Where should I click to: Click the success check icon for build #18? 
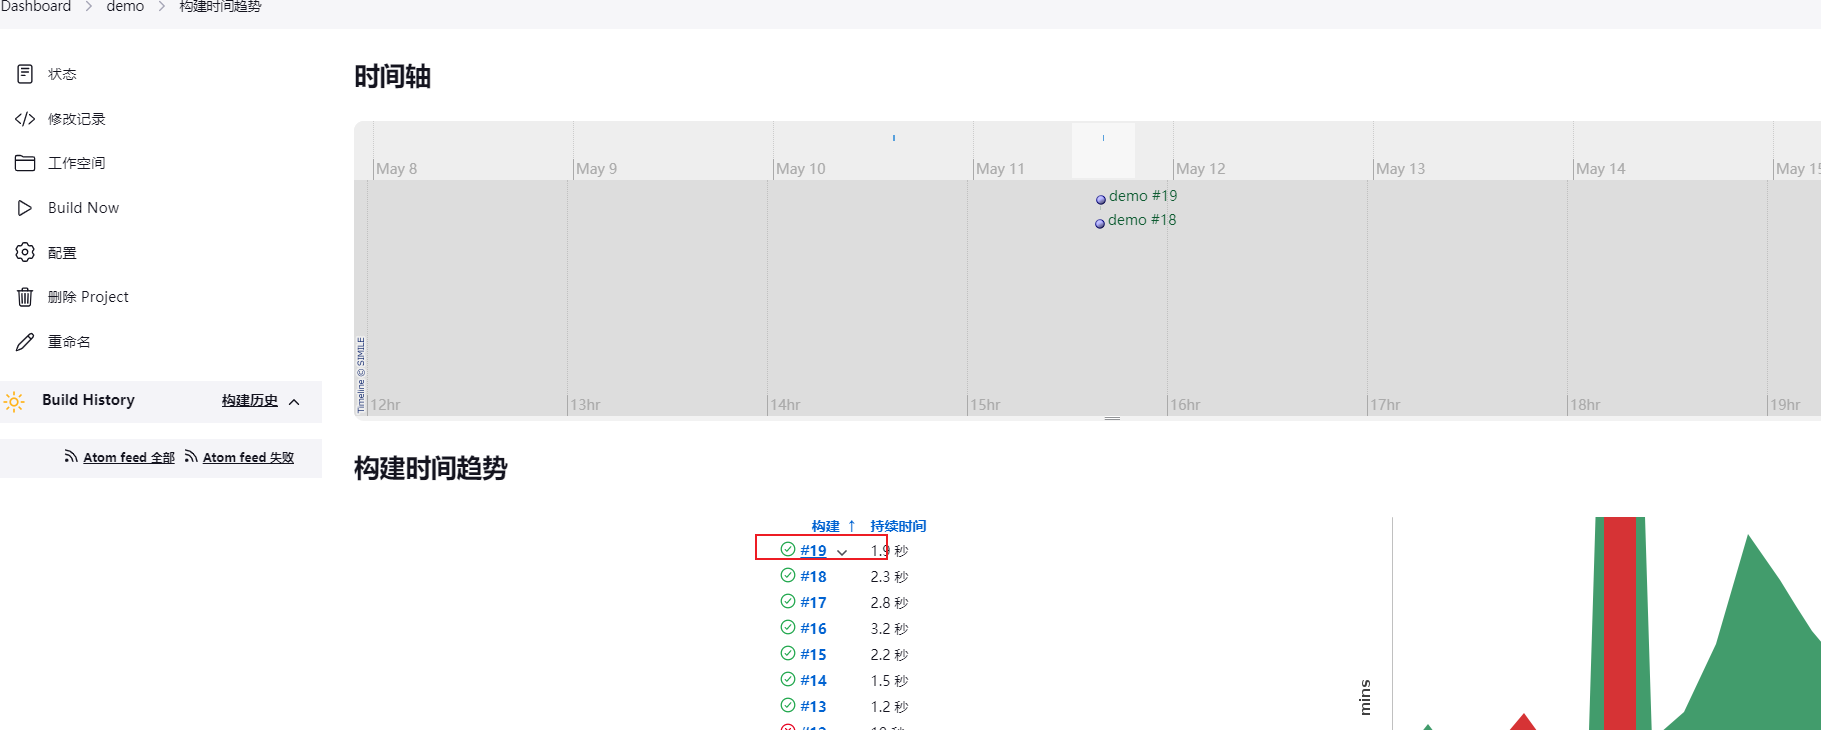click(788, 576)
